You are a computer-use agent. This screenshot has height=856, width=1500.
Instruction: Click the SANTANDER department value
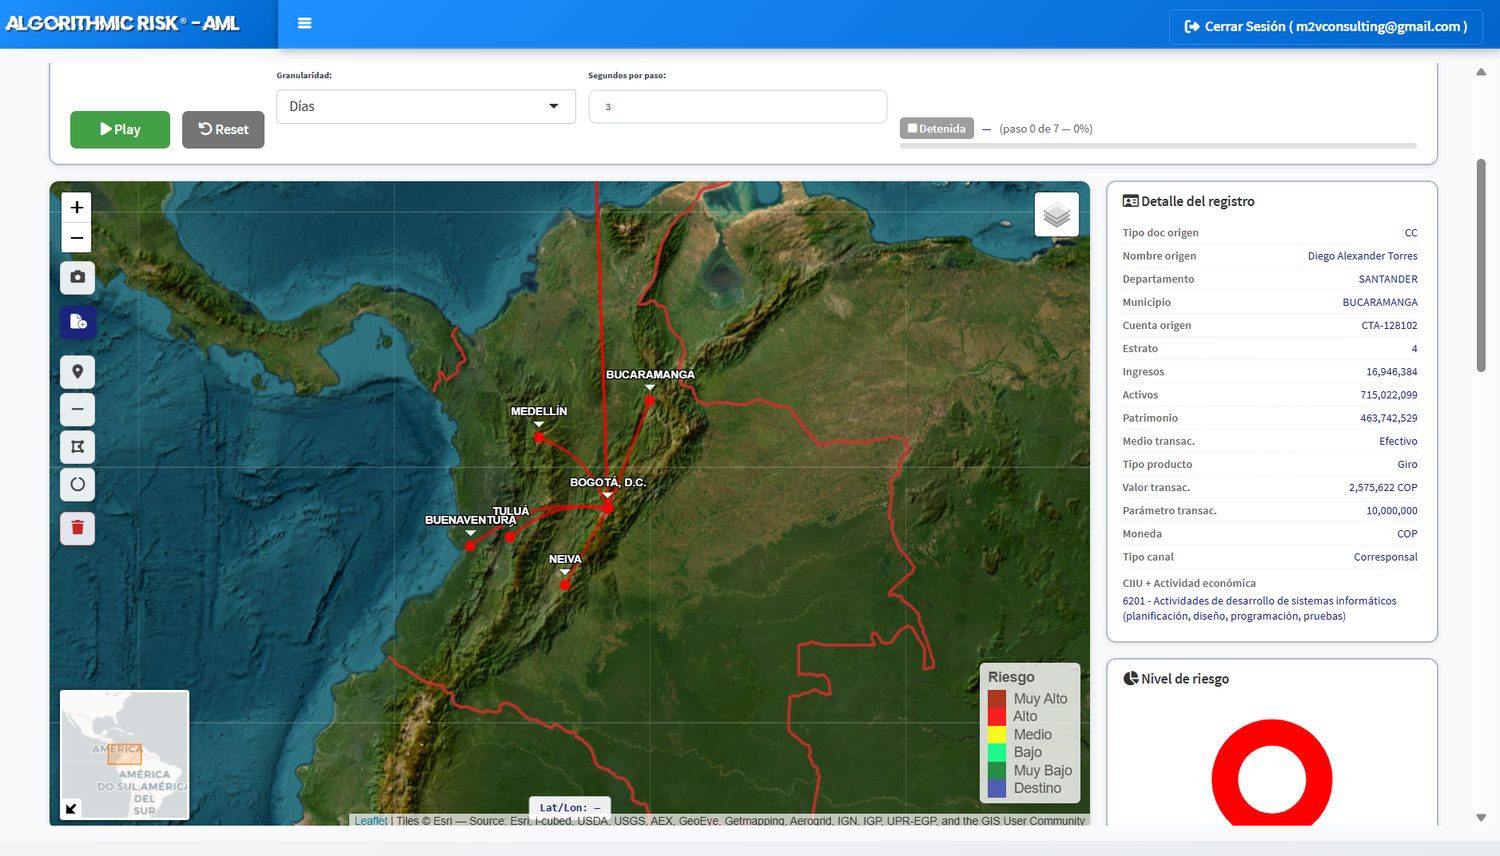(x=1388, y=279)
